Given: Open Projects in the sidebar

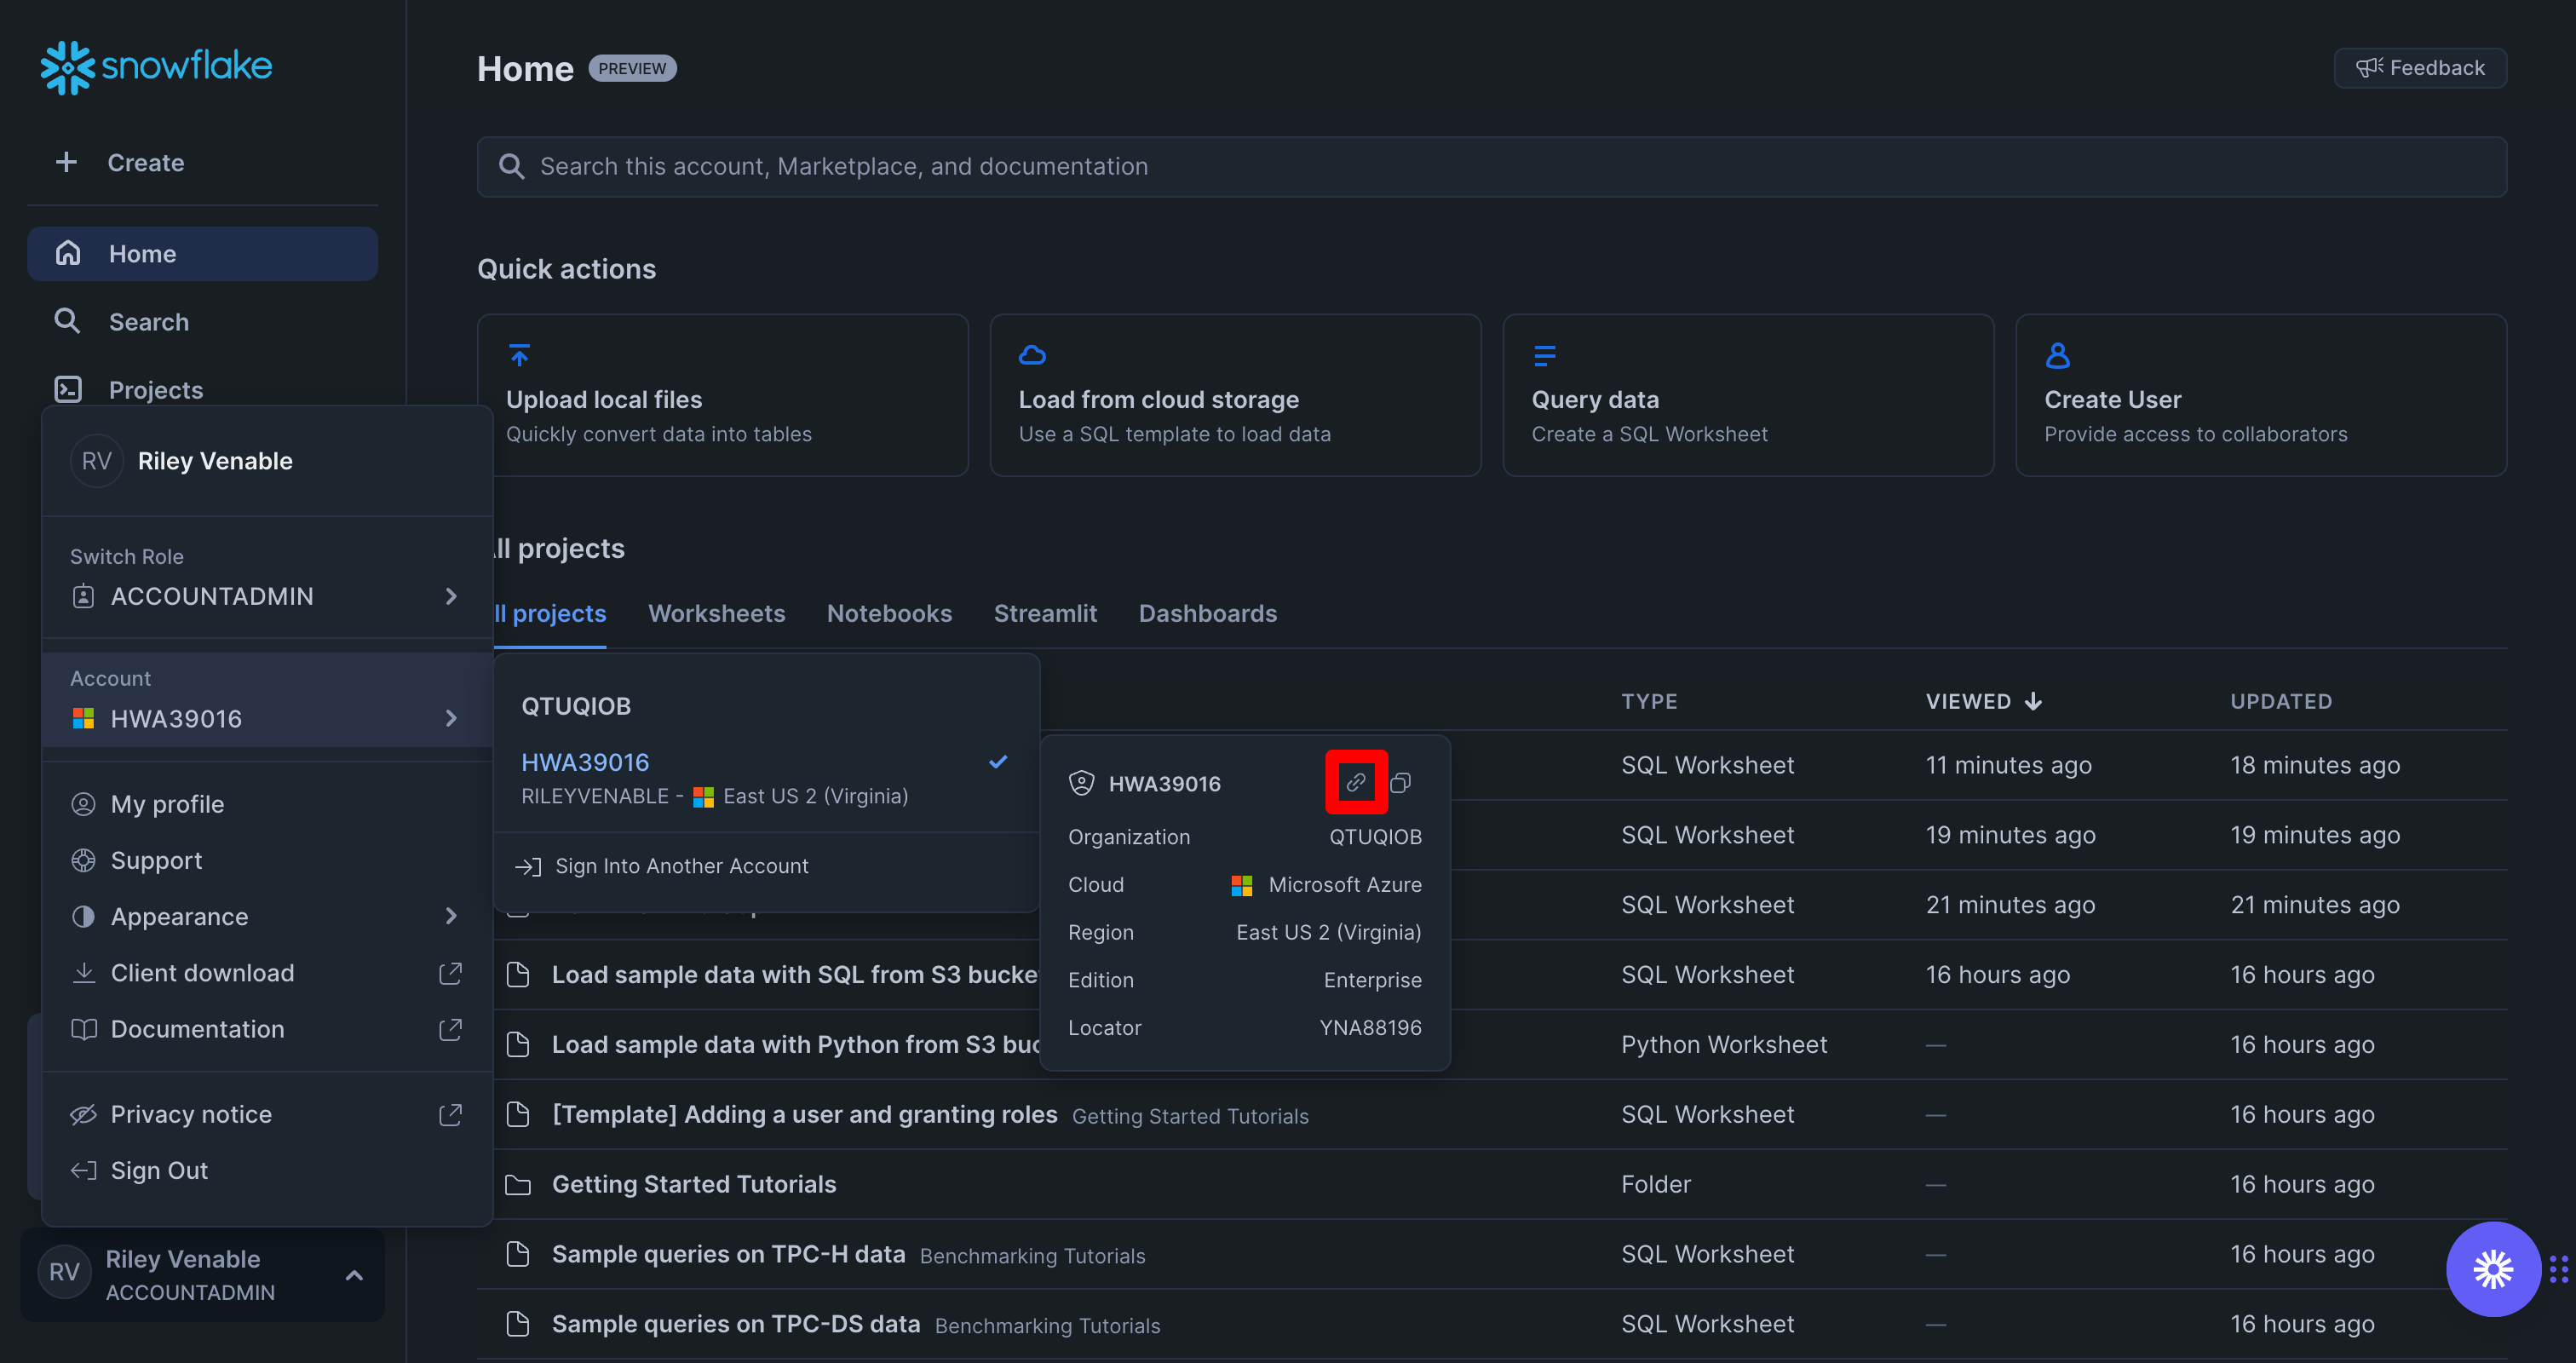Looking at the screenshot, I should 202,389.
